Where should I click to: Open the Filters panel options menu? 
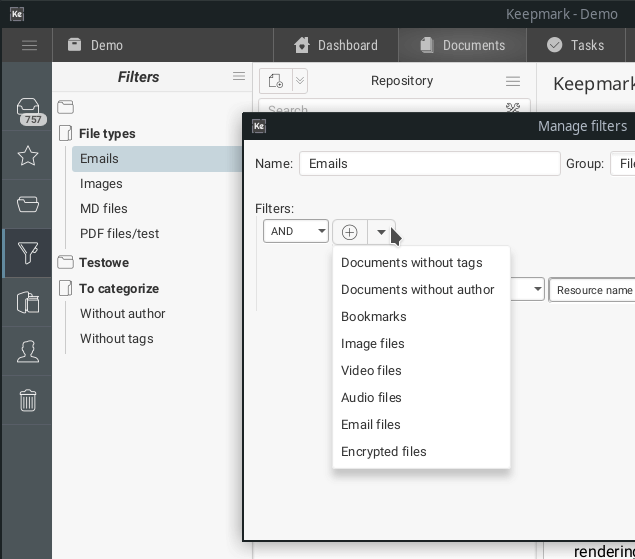239,77
